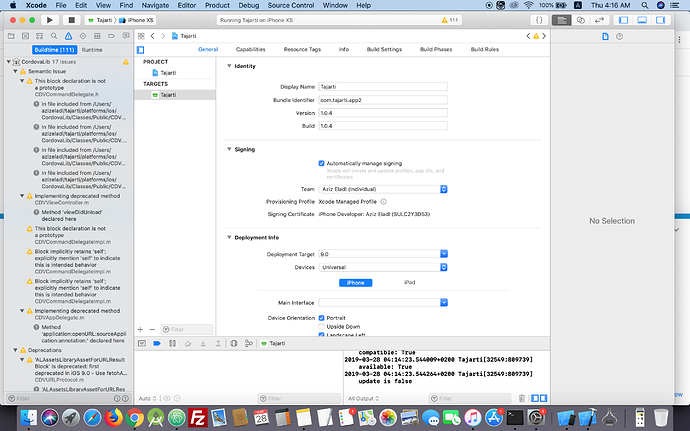
Task: Open the Library curly braces button
Action: tap(539, 20)
